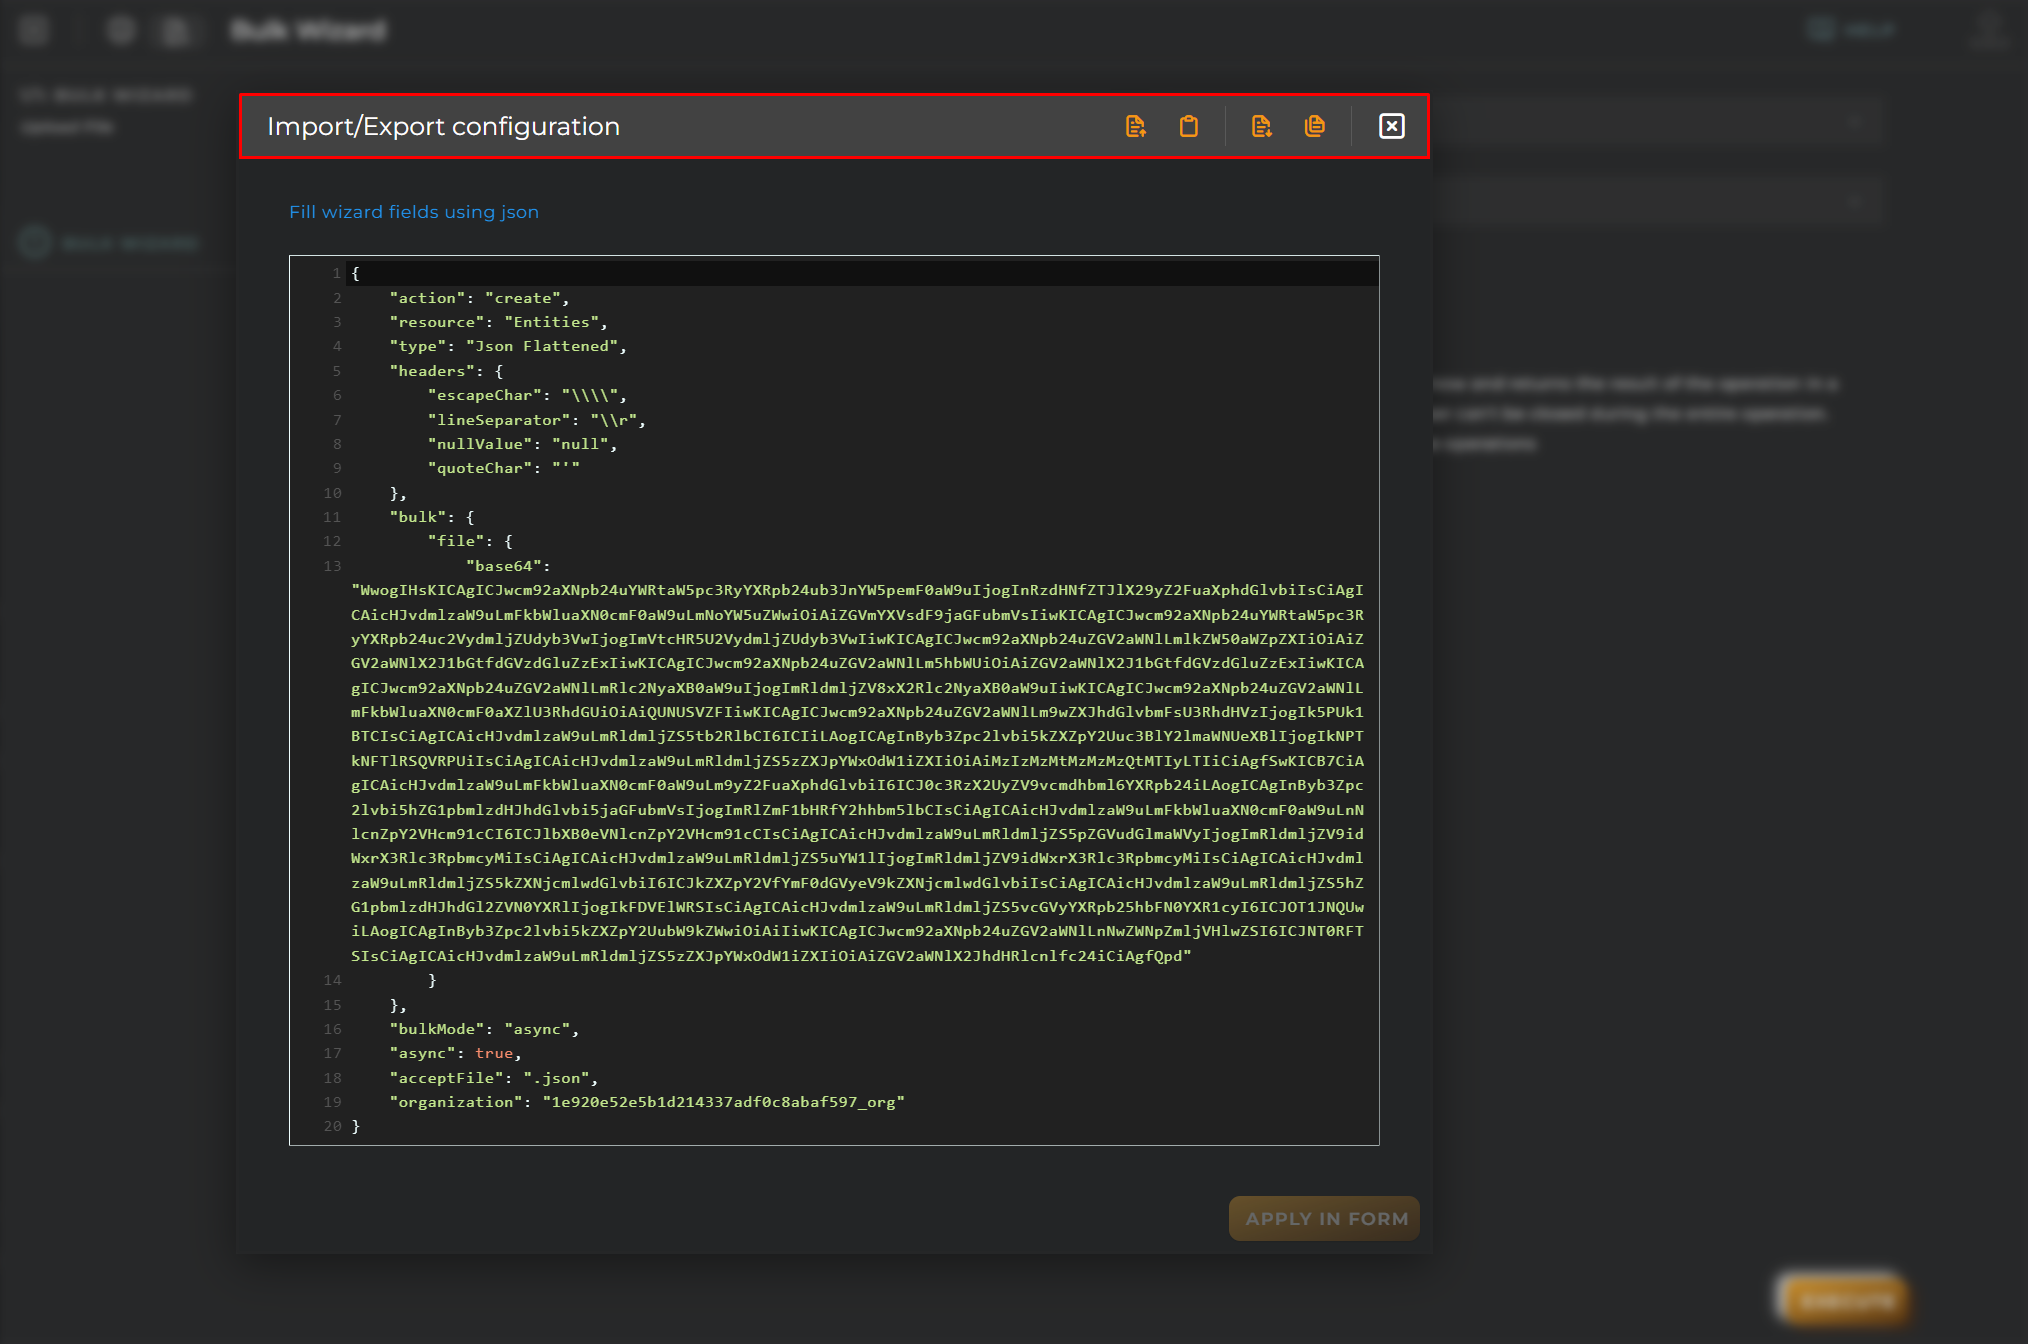2028x1344 pixels.
Task: Copy configuration to clipboard icon
Action: point(1314,126)
